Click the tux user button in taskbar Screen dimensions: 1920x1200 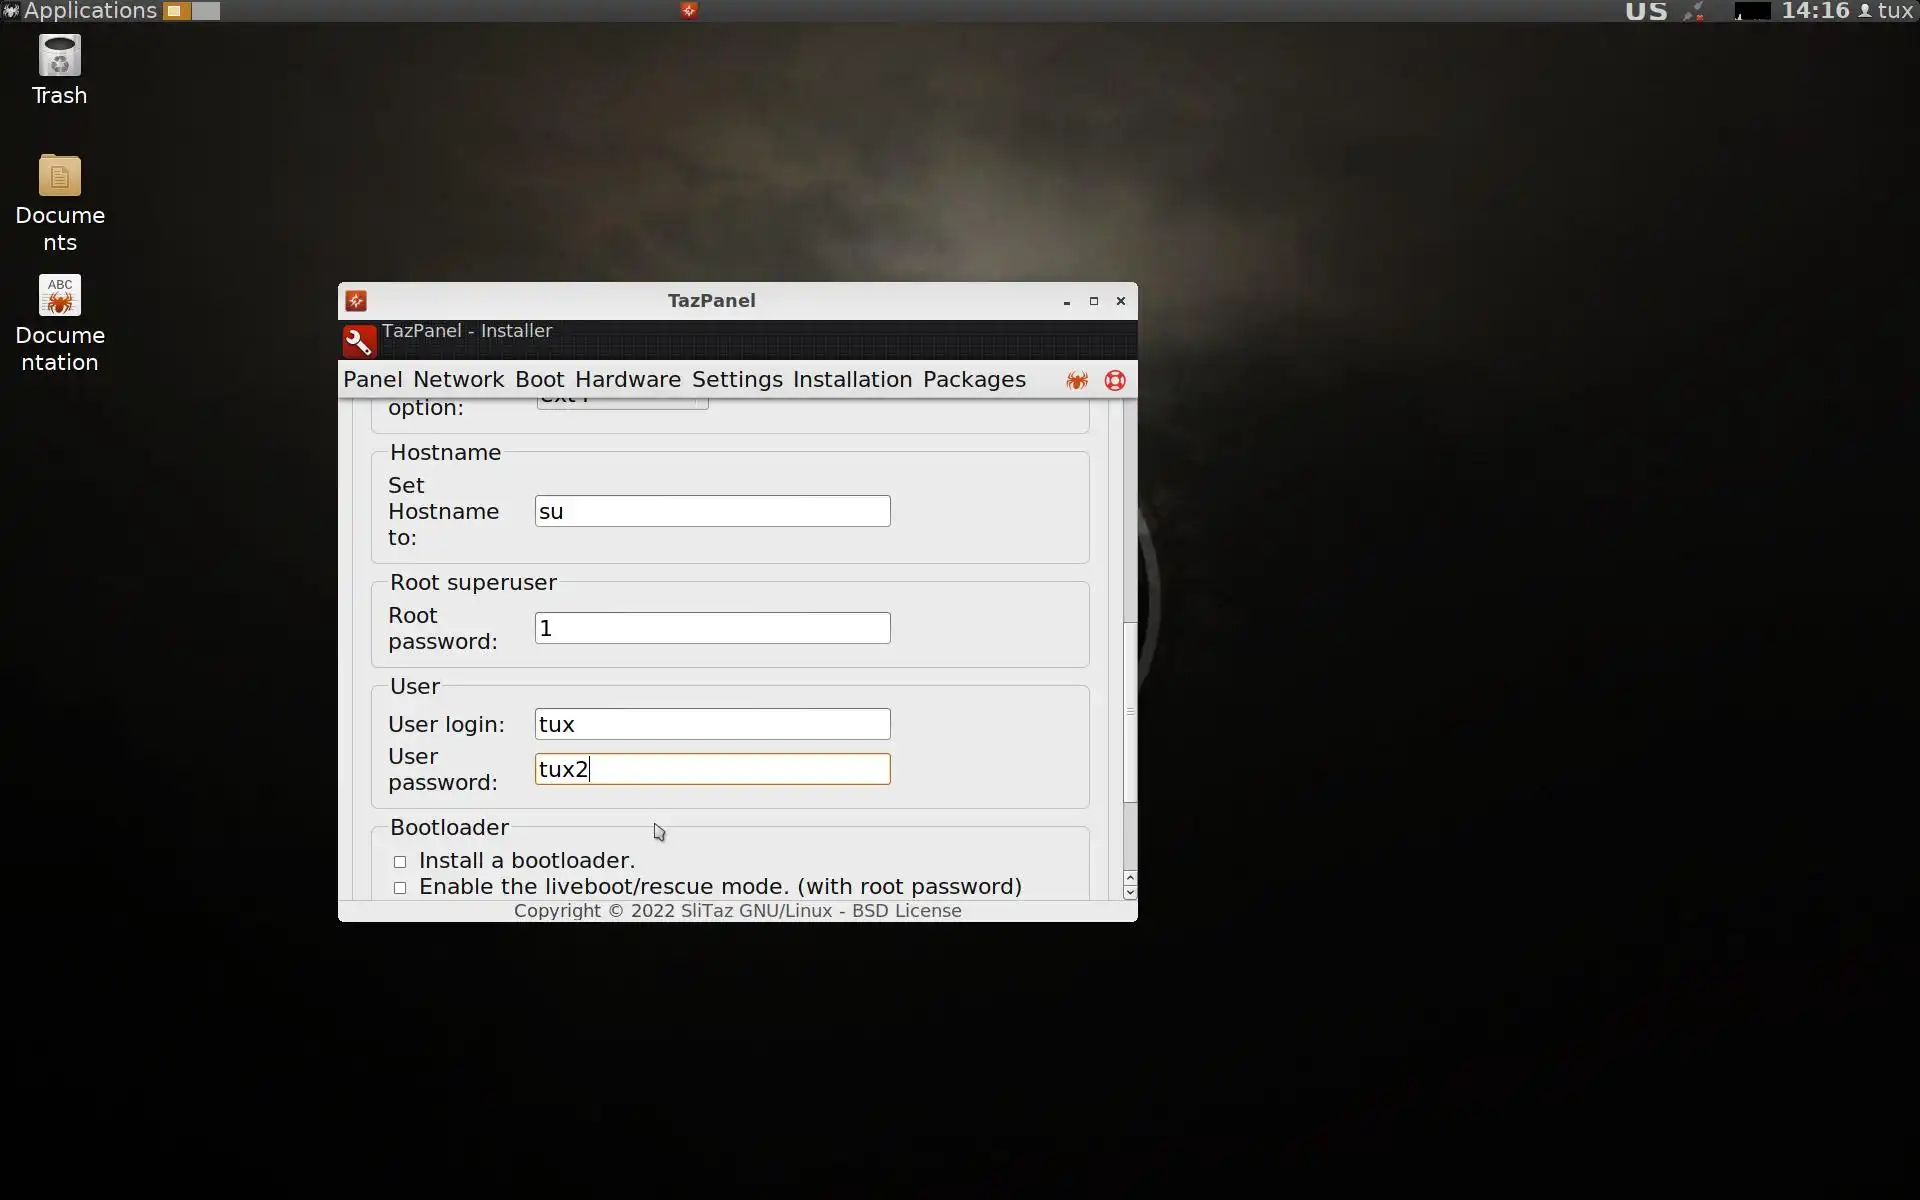point(1886,11)
